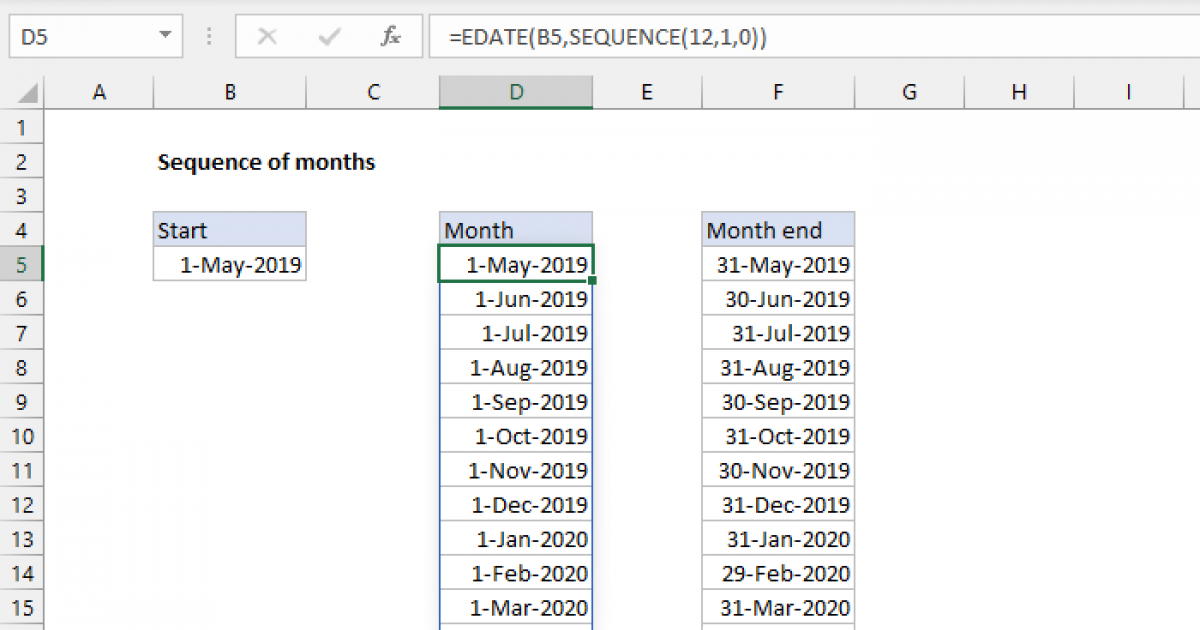
Task: Select column H header
Action: tap(1018, 93)
